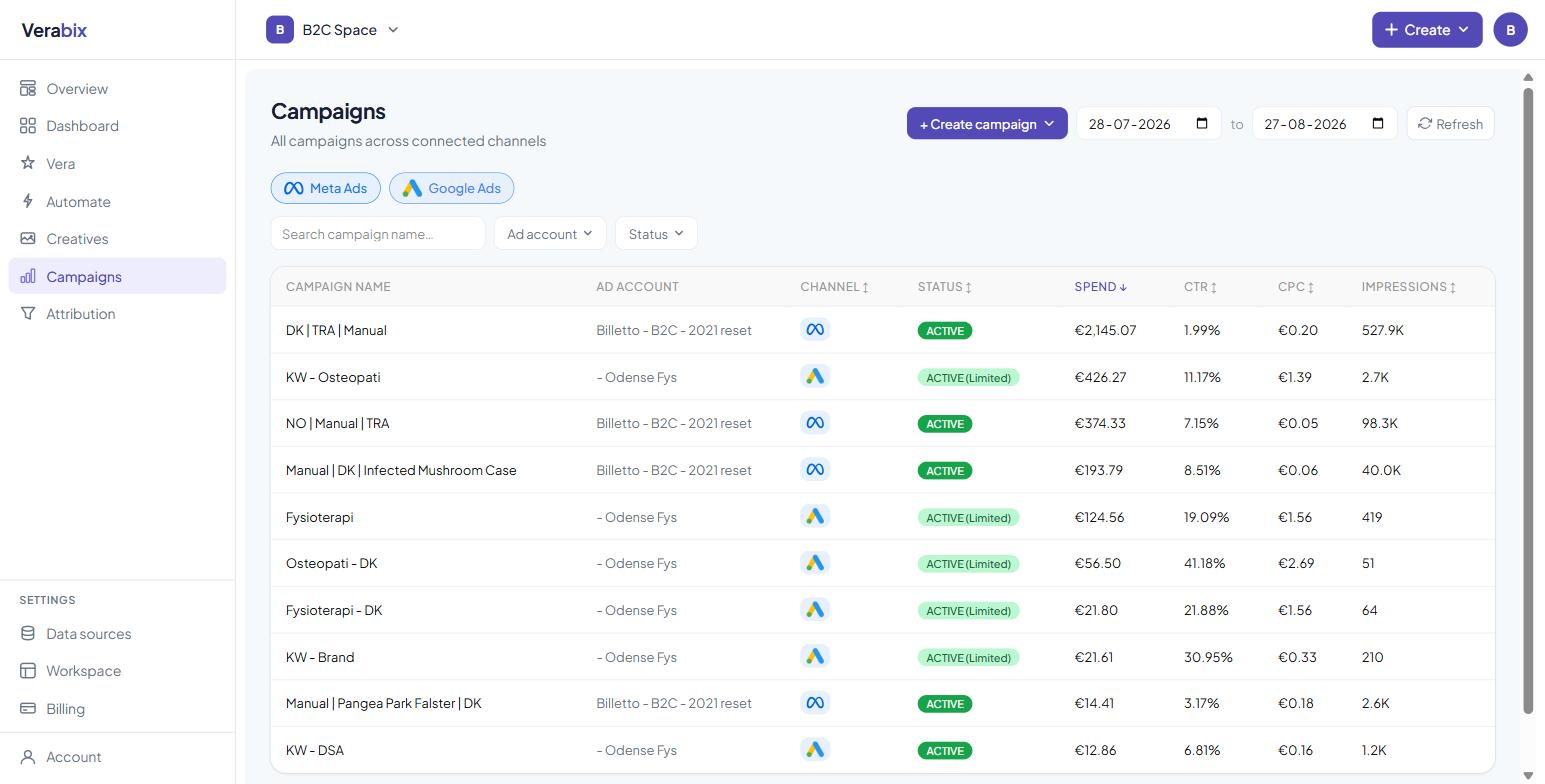Open Automate in sidebar

tap(117, 201)
